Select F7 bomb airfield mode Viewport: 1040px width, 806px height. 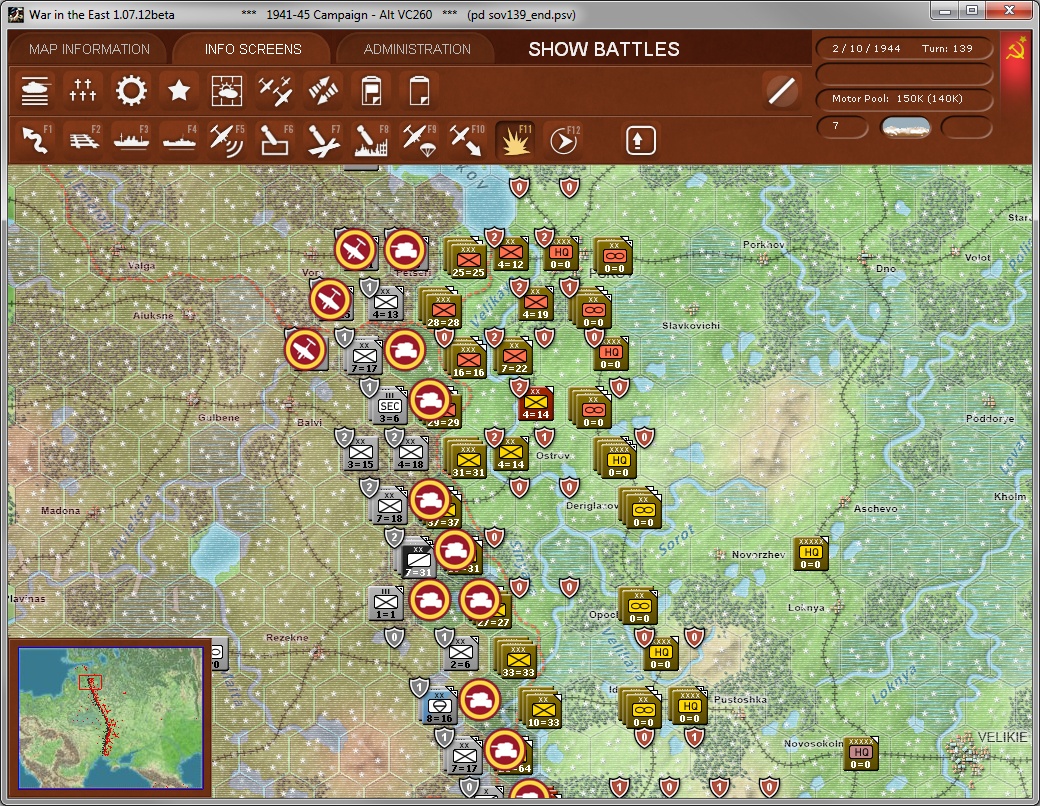point(323,140)
